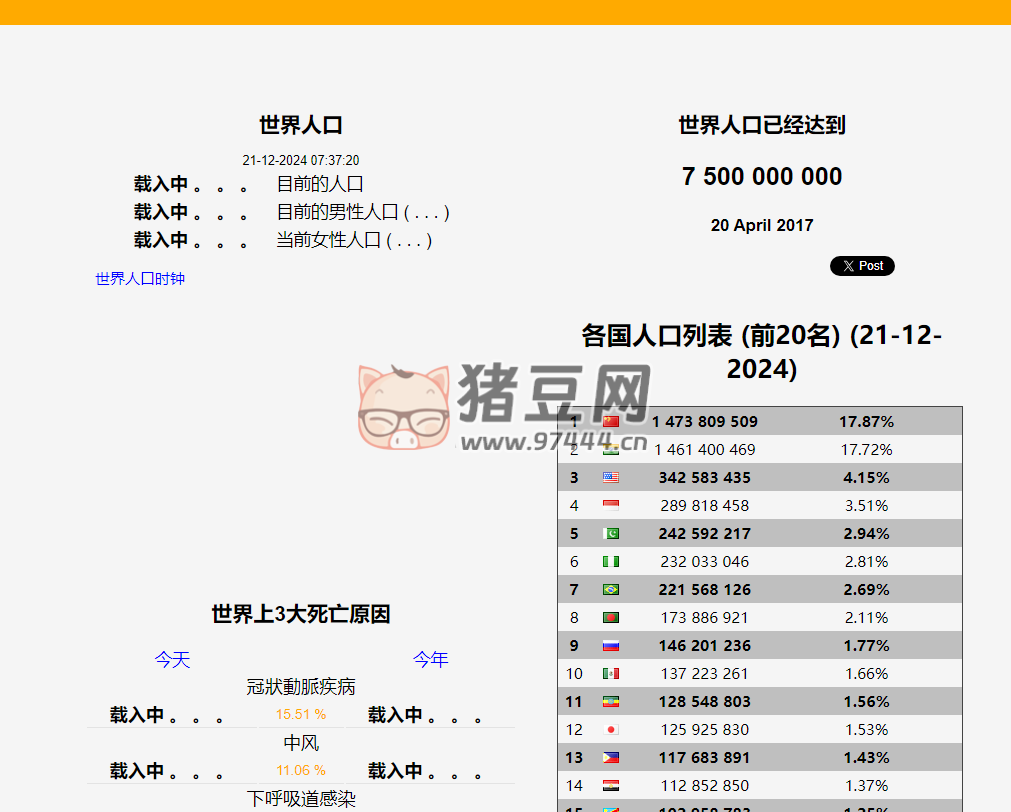Select the Japan flag icon in row 12
The width and height of the screenshot is (1011, 812).
tap(611, 729)
